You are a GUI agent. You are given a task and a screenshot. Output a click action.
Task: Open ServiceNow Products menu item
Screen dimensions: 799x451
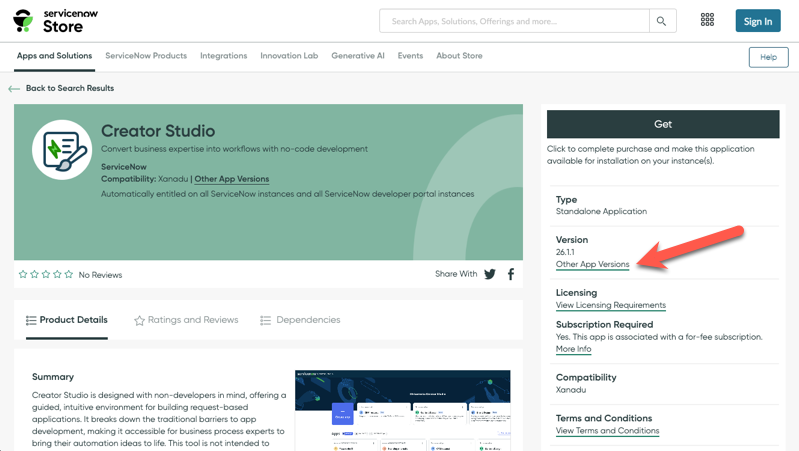click(146, 56)
